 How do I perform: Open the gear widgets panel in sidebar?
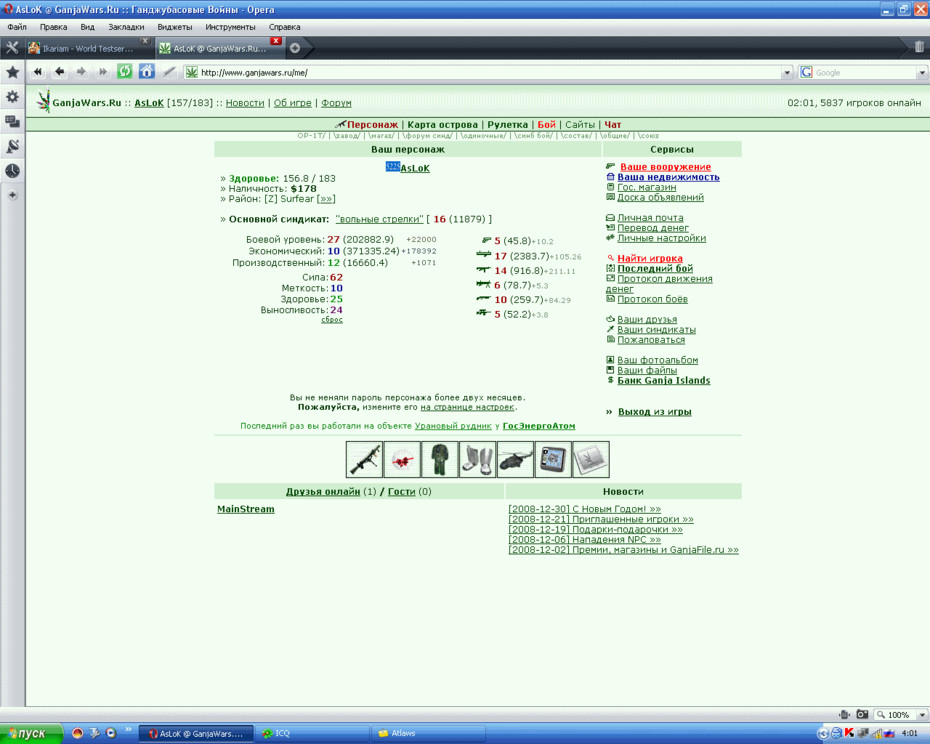(12, 97)
